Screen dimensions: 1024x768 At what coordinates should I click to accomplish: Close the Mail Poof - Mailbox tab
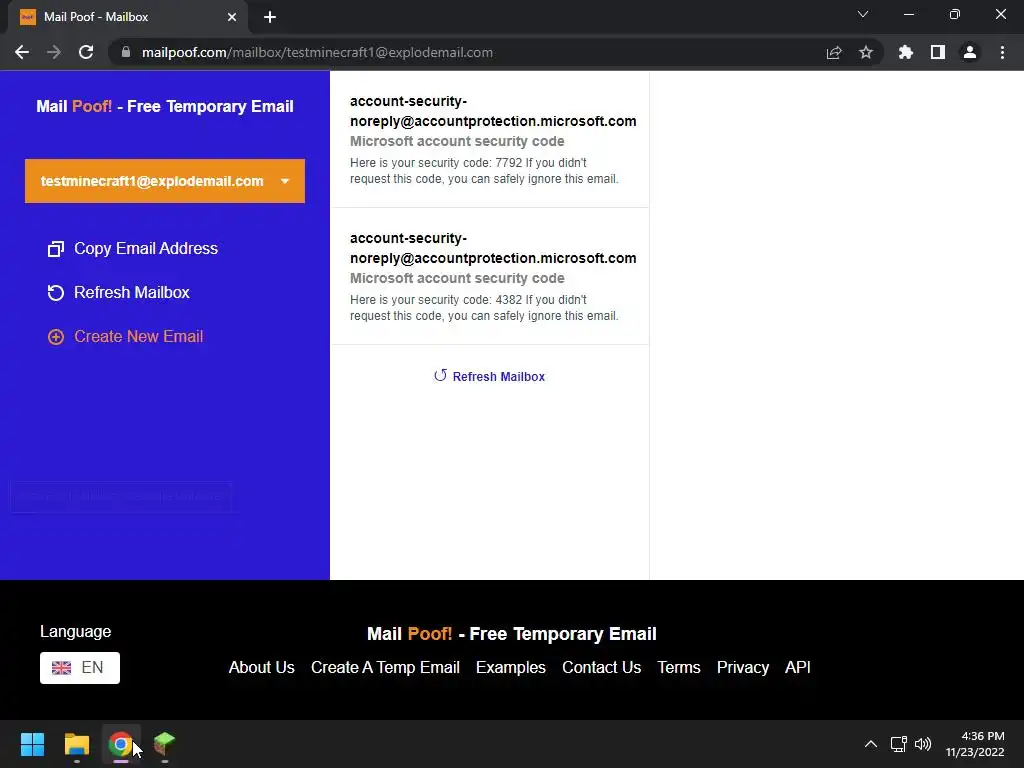coord(232,17)
